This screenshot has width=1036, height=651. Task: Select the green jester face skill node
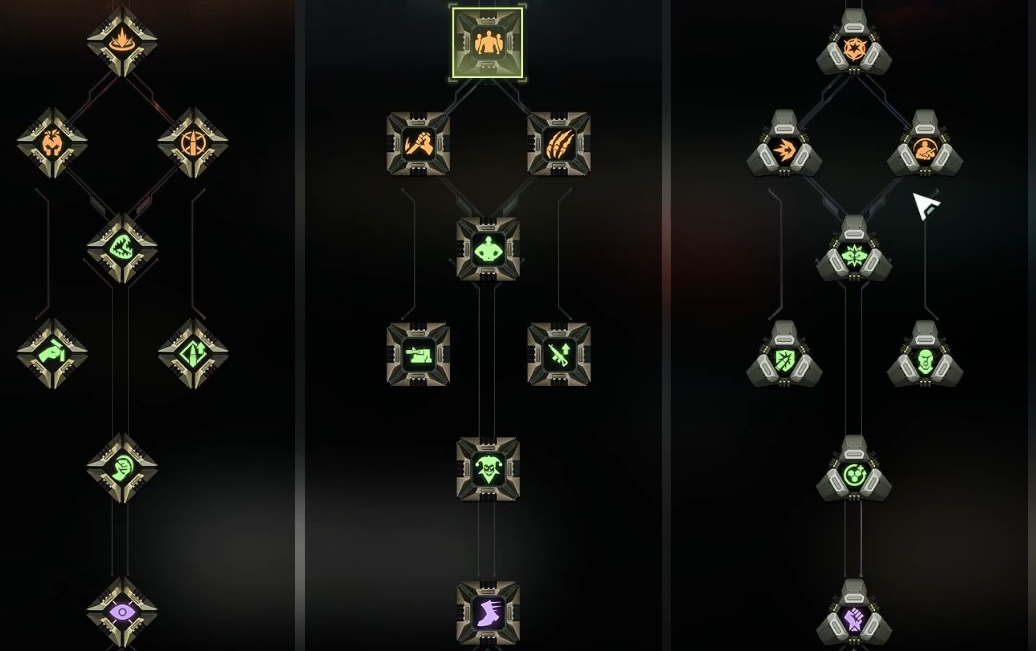click(488, 469)
